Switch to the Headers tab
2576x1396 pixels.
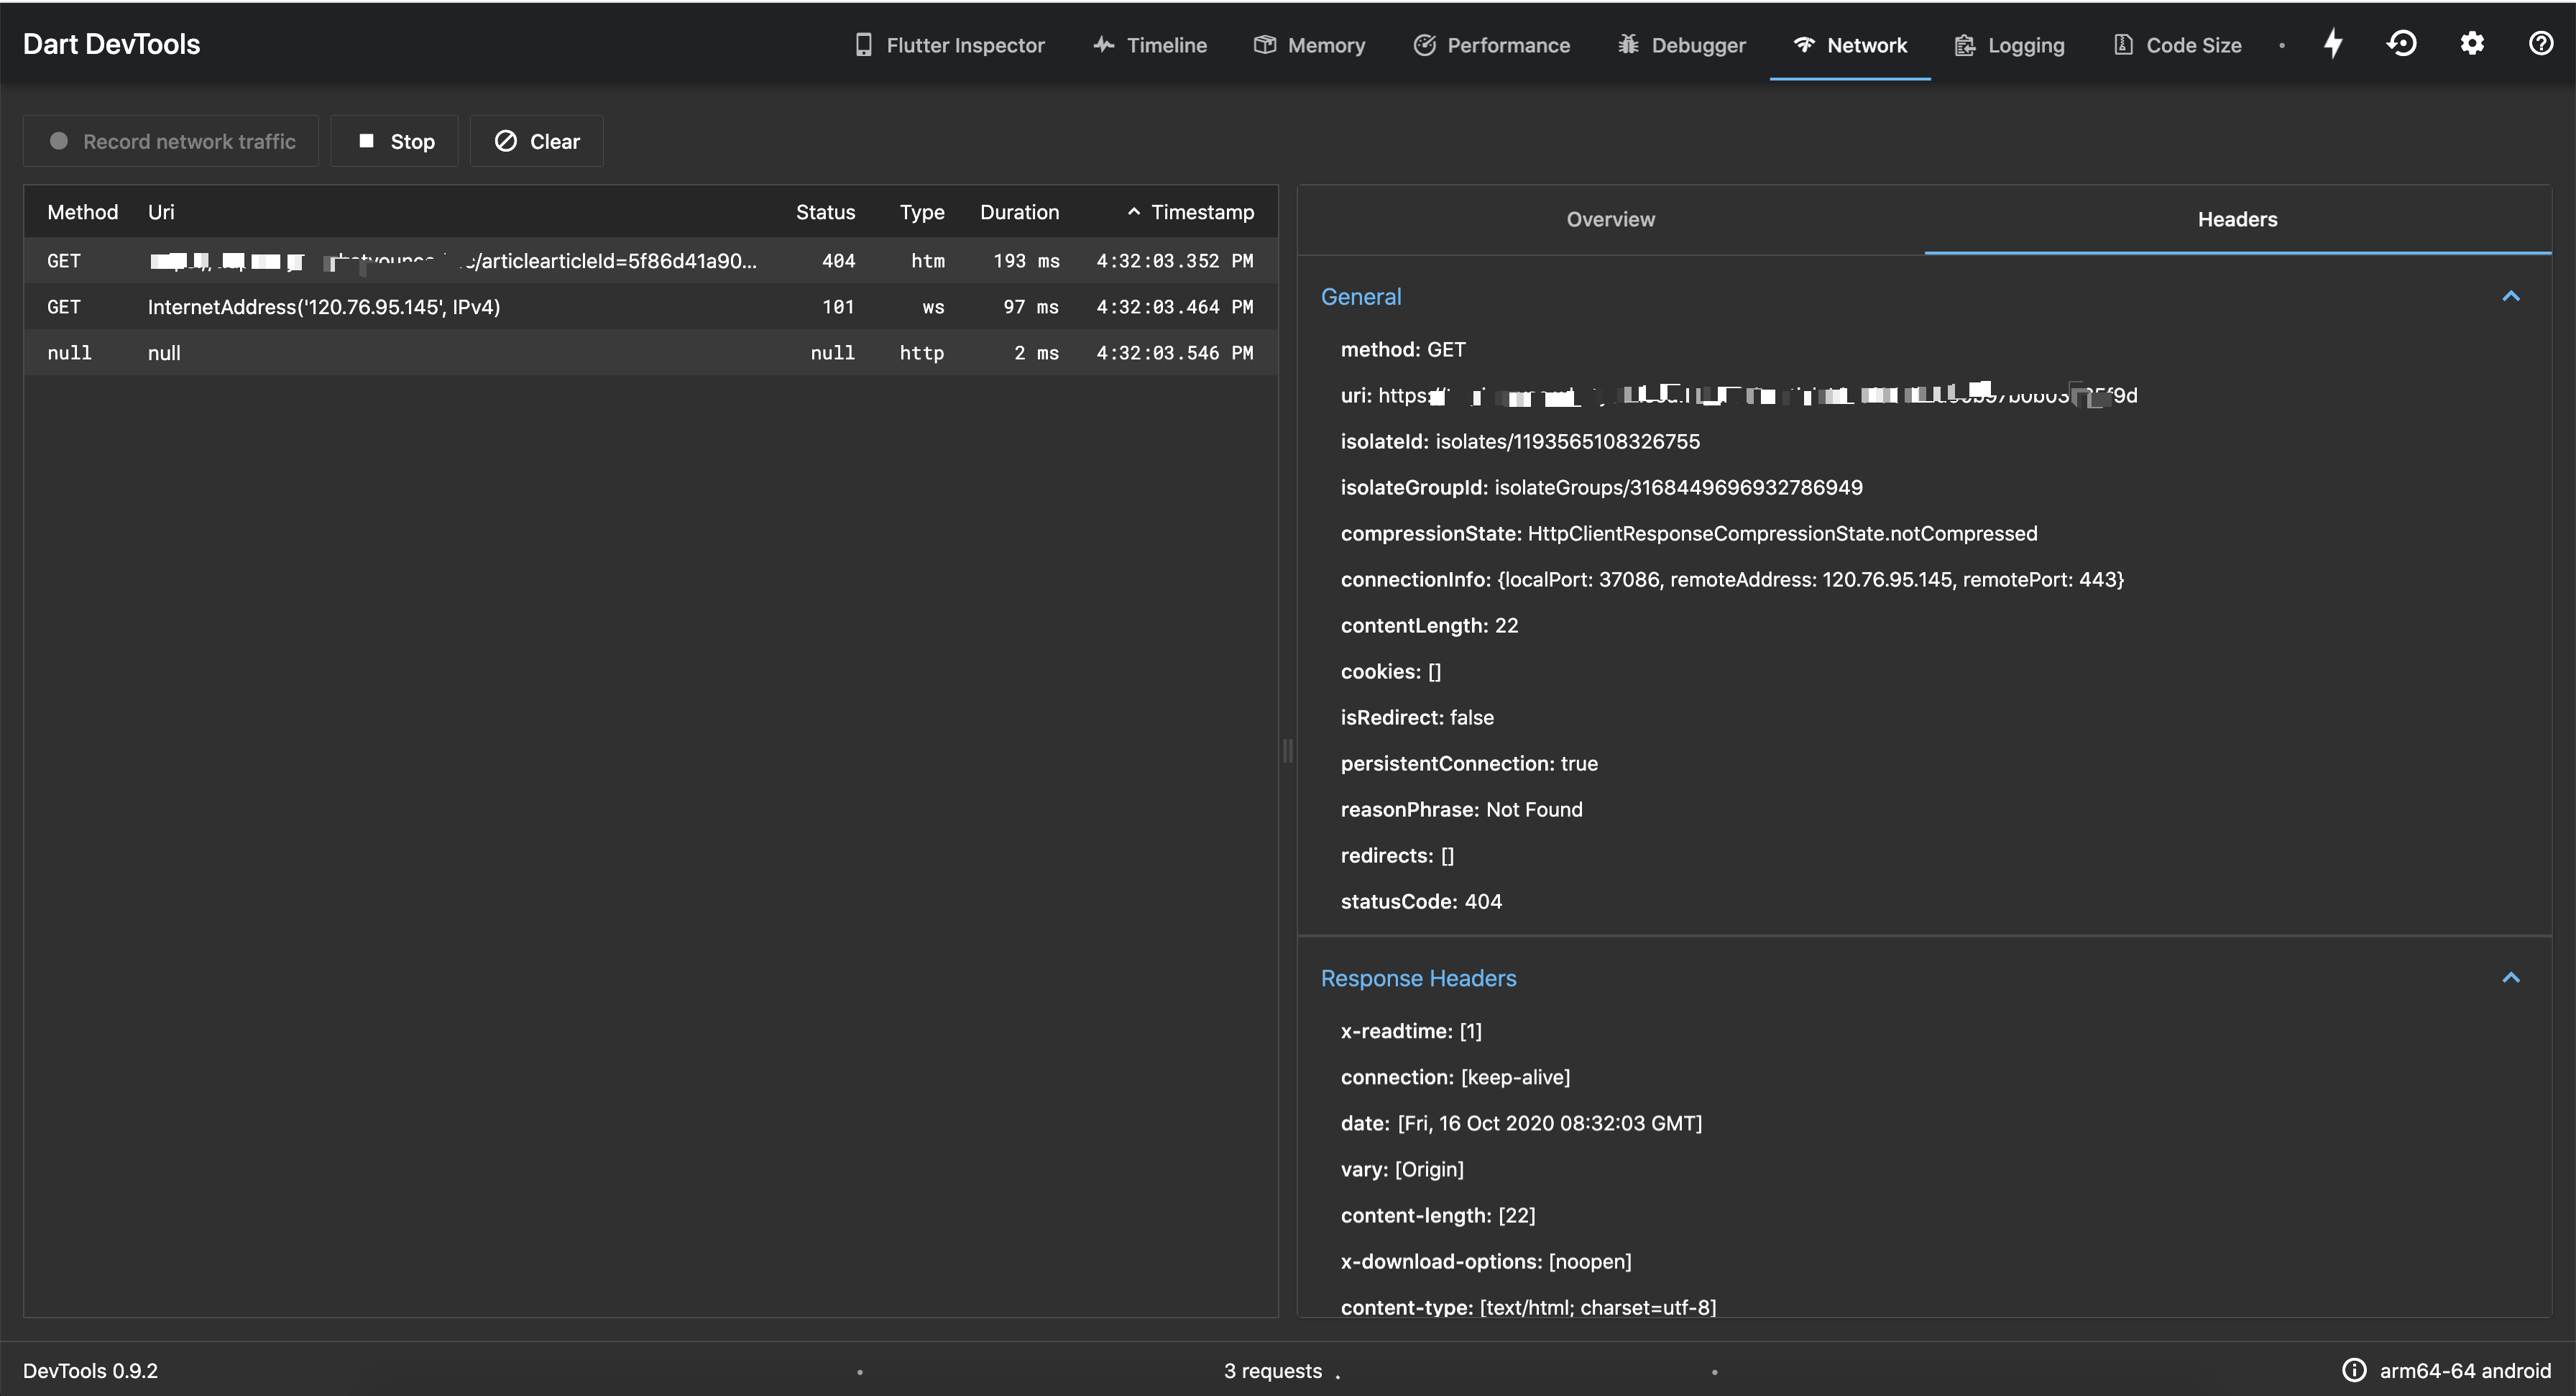click(x=2237, y=219)
